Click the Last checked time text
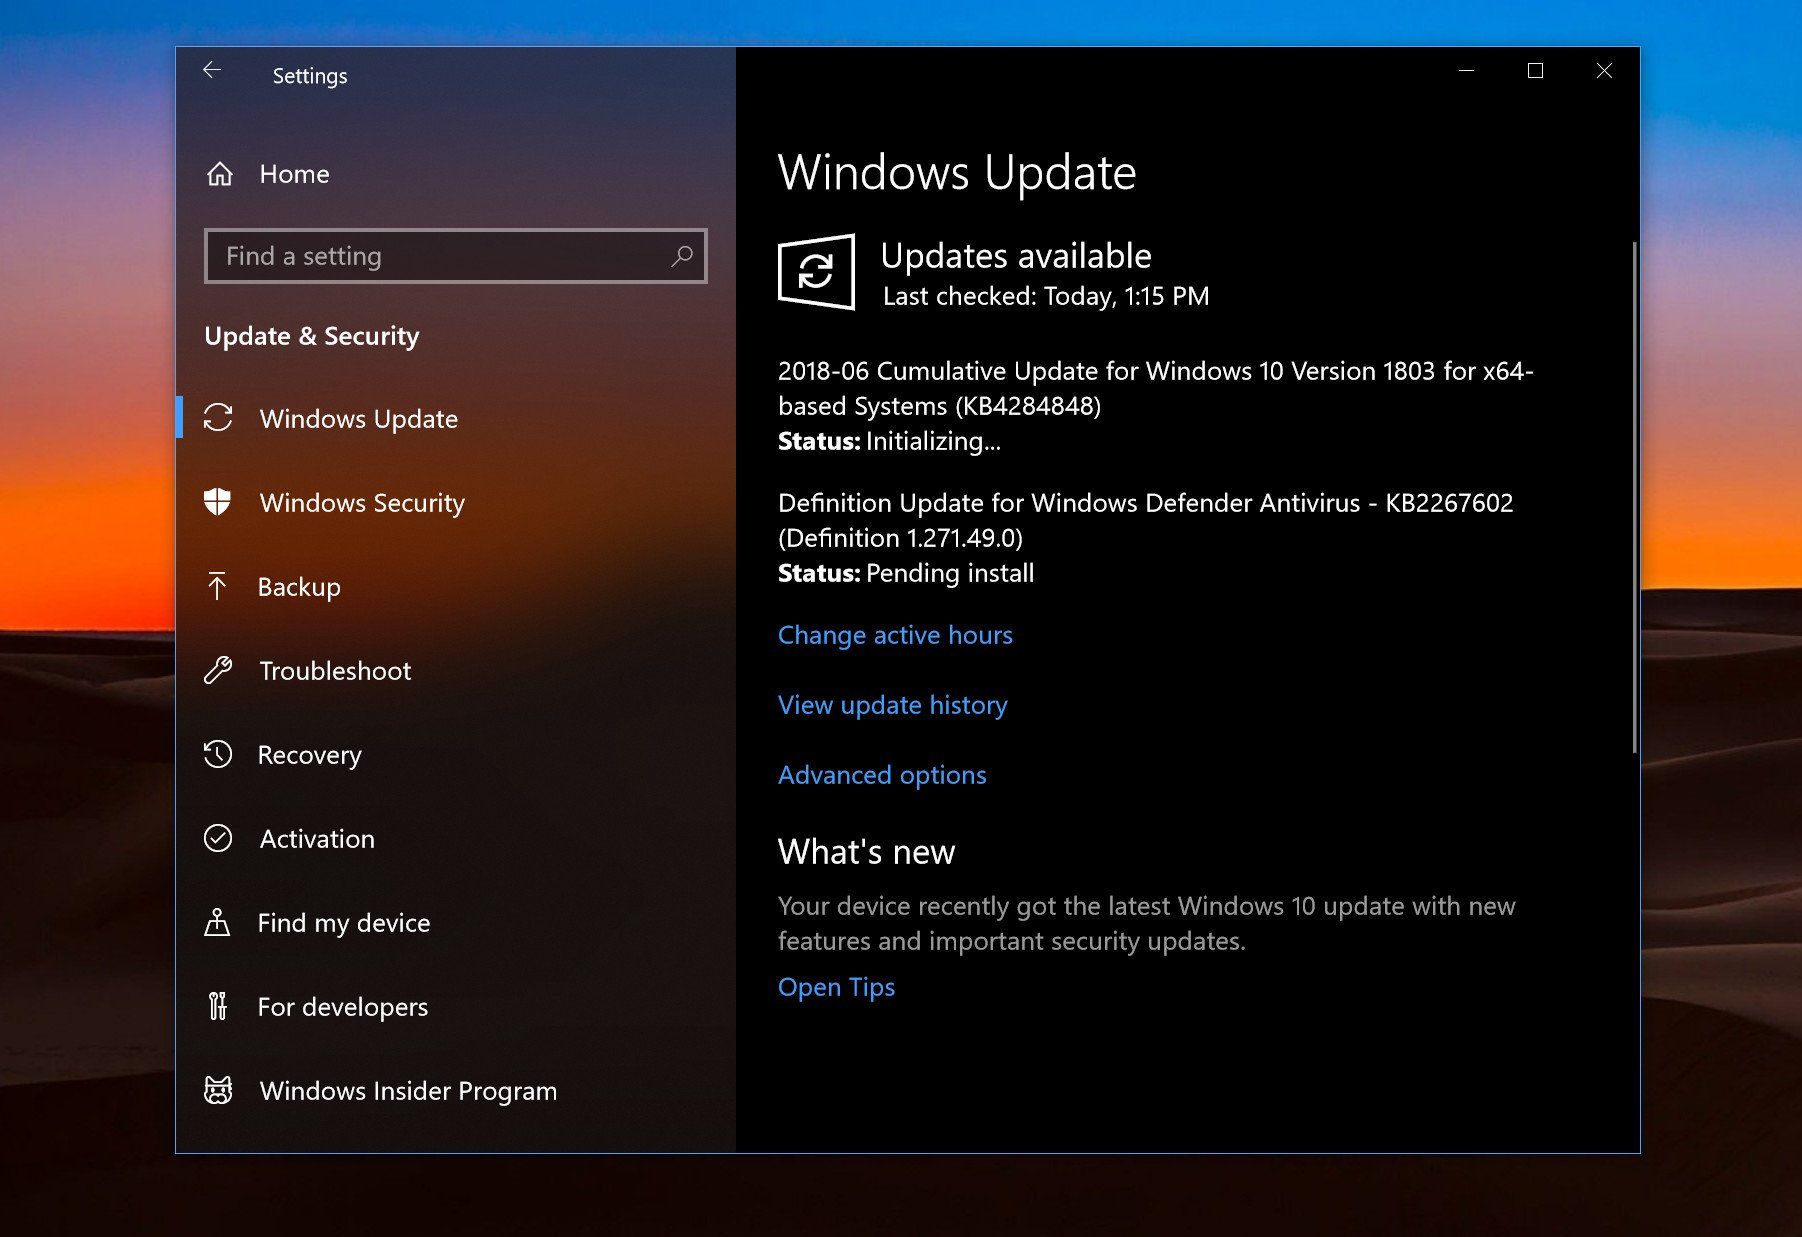This screenshot has height=1237, width=1802. (x=1046, y=296)
